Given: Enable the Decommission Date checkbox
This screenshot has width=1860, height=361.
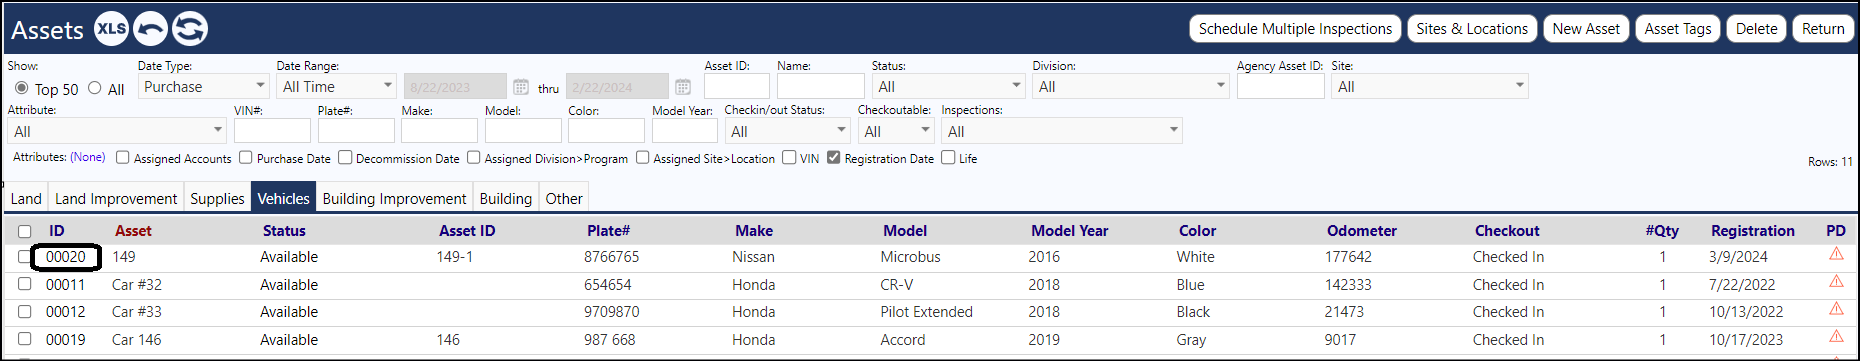Looking at the screenshot, I should click(x=345, y=157).
